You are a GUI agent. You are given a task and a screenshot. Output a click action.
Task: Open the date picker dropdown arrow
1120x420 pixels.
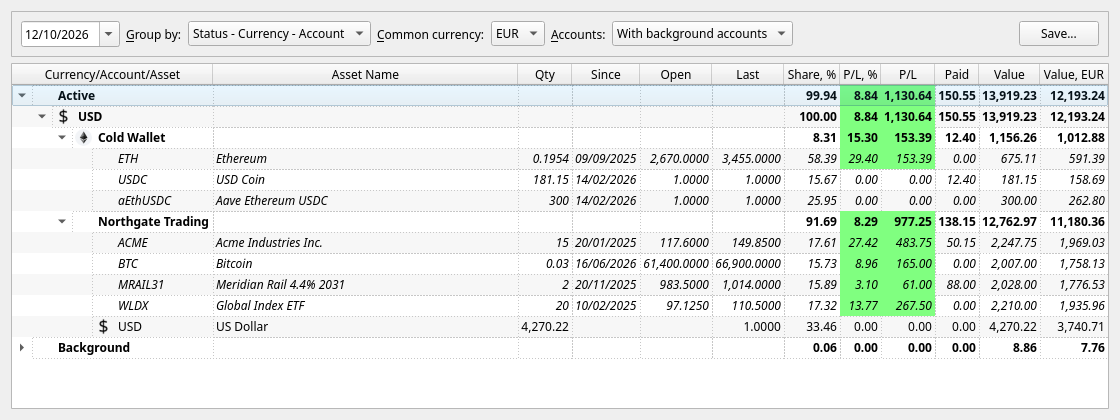[x=109, y=34]
